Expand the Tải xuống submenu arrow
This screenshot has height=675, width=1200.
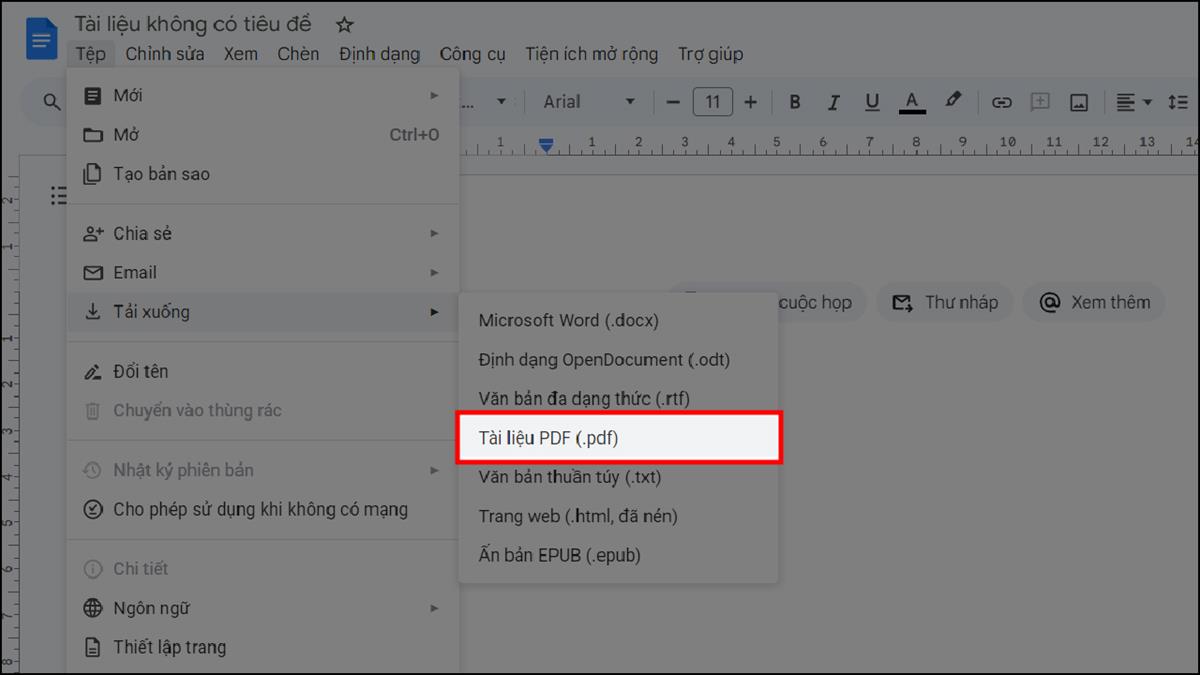click(x=435, y=311)
